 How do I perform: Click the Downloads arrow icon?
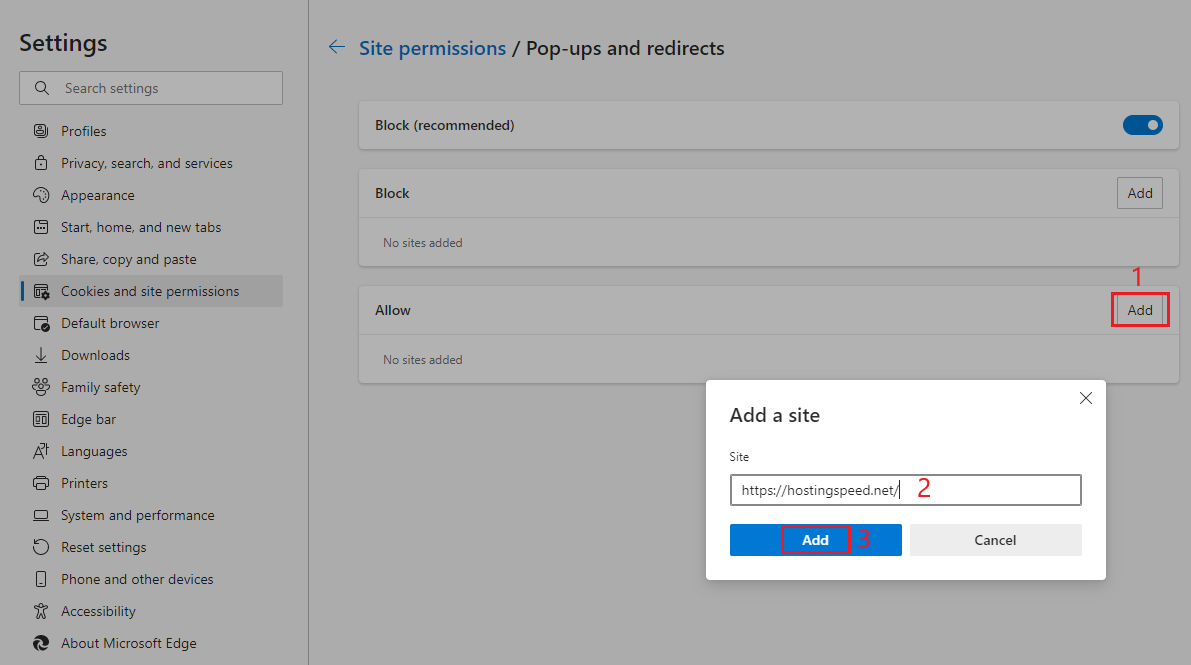41,355
